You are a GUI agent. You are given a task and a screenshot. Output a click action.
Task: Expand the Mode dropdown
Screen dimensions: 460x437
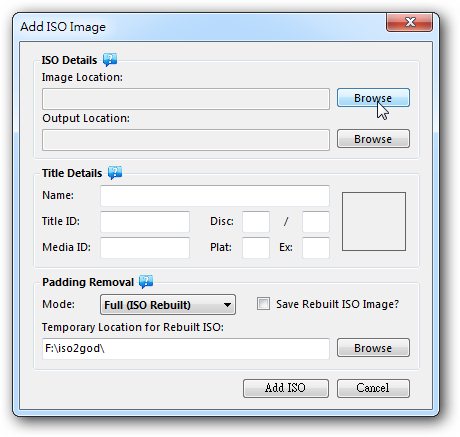pos(168,304)
